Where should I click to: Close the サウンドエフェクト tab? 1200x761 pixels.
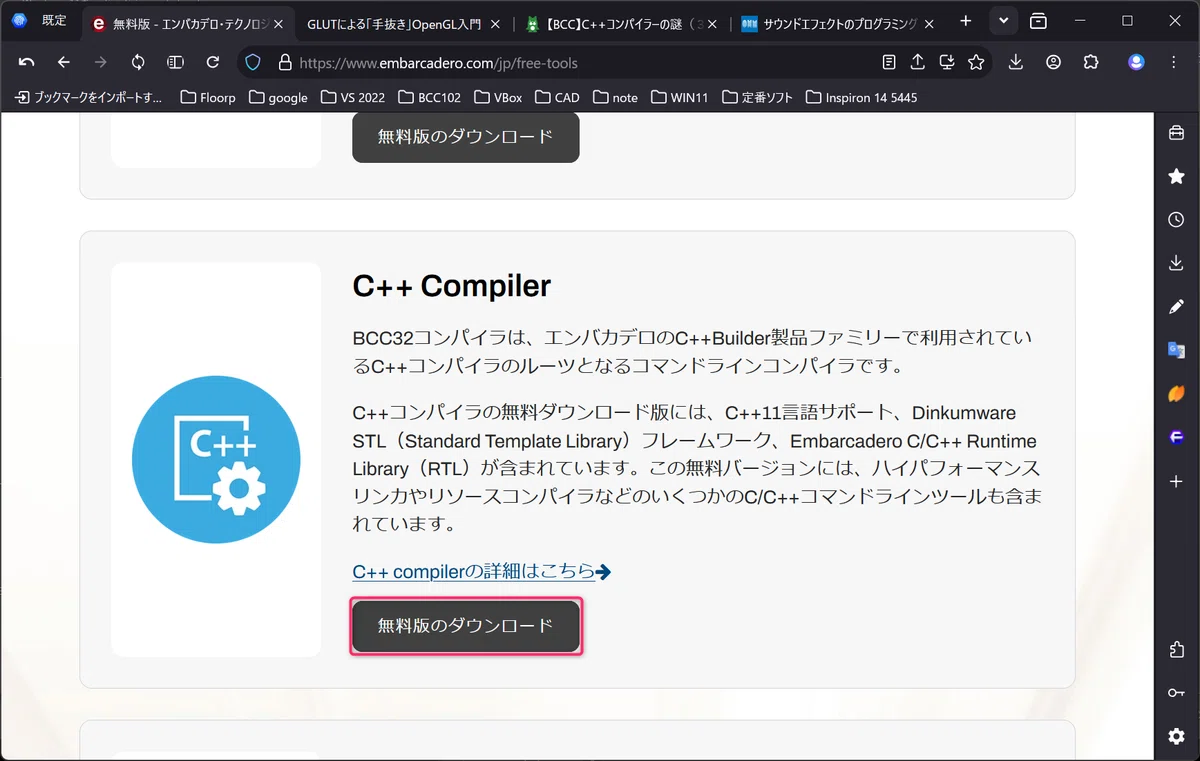928,24
